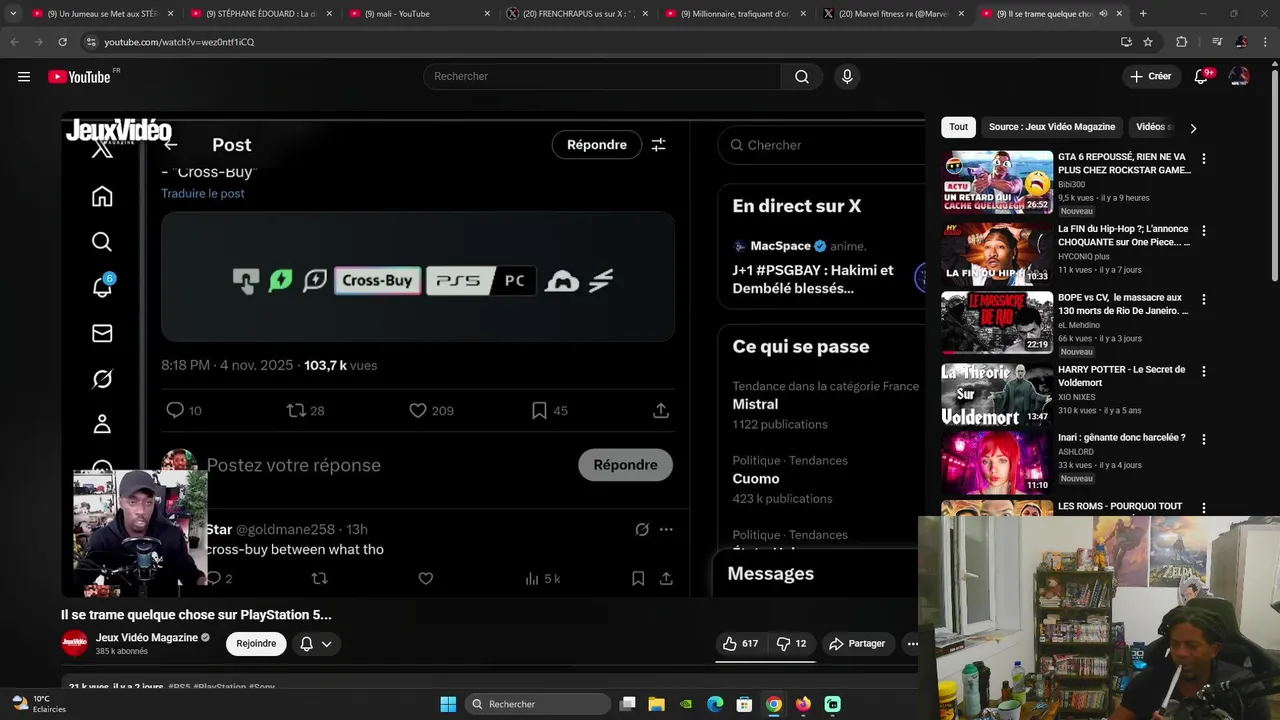Open options for La FIN du Hip-Hop video
This screenshot has width=1280, height=720.
coord(1203,230)
